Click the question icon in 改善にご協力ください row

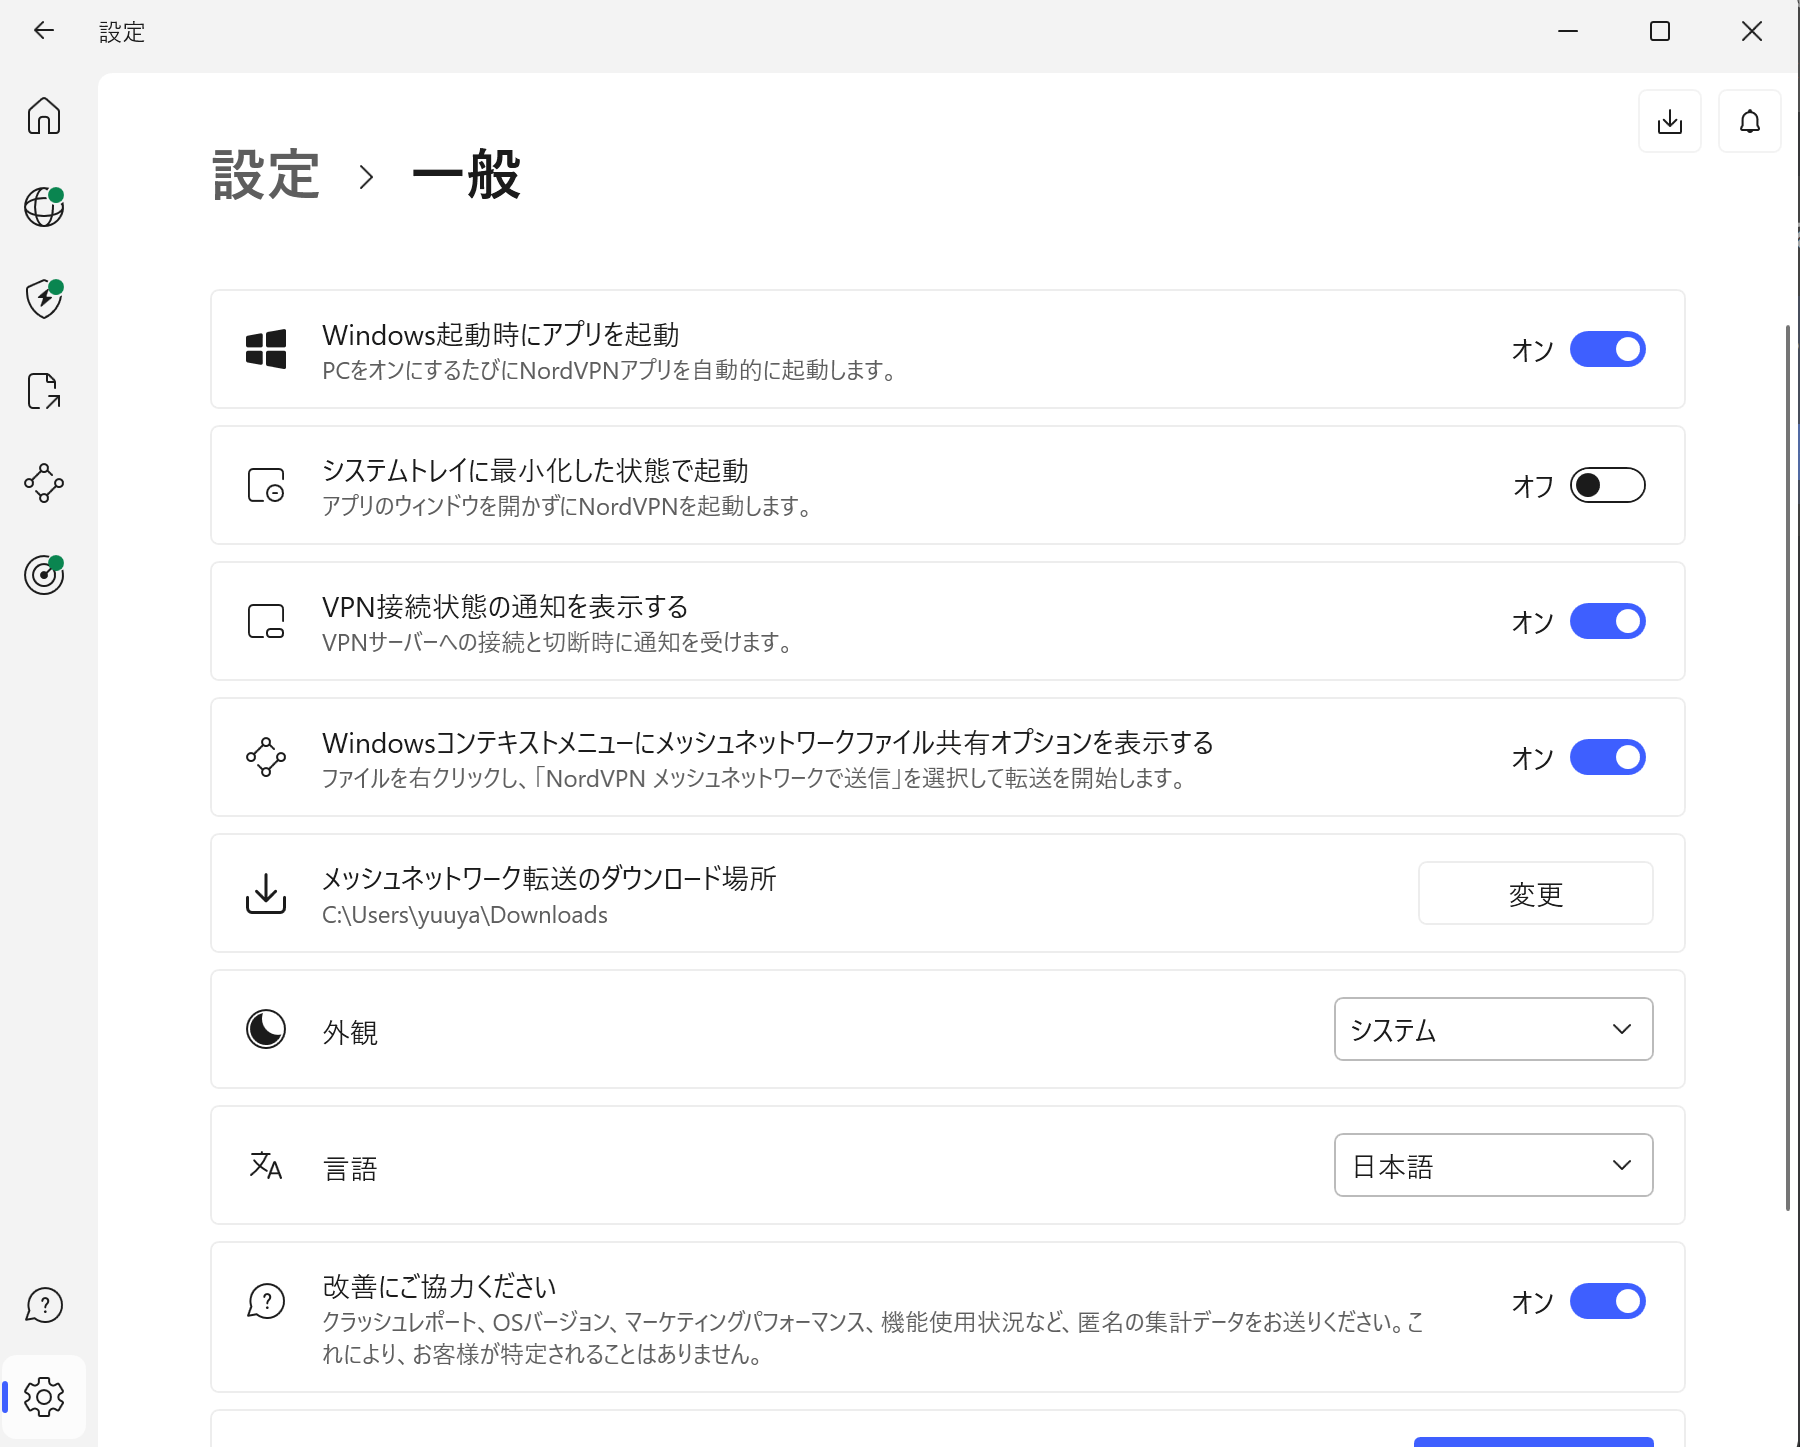point(266,1301)
